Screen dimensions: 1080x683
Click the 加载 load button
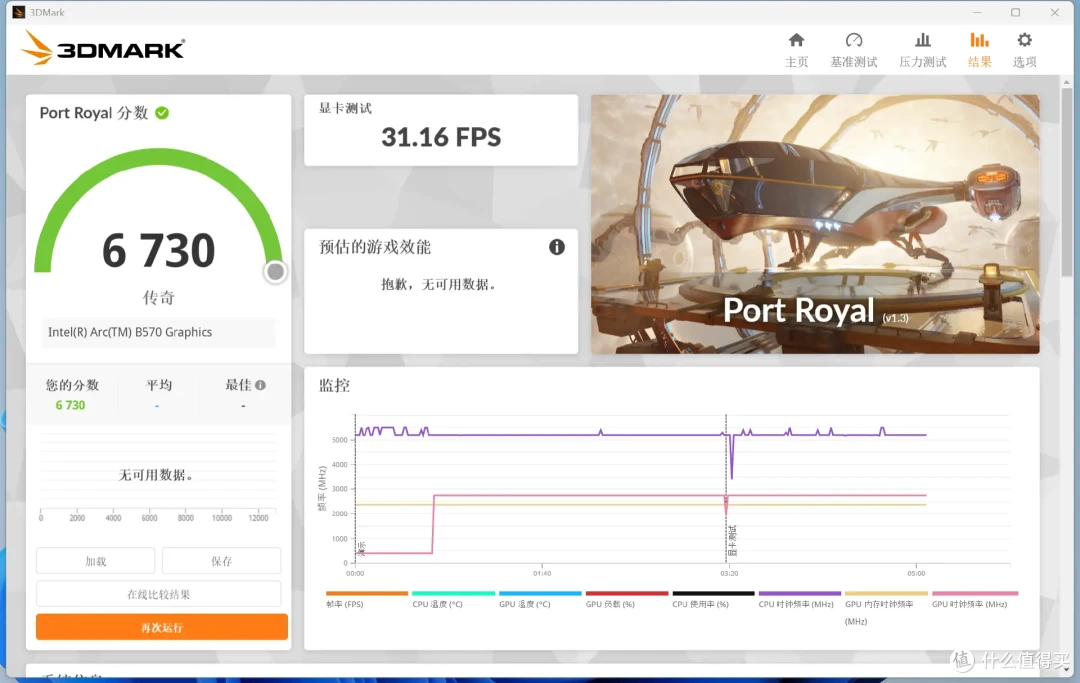[96, 561]
